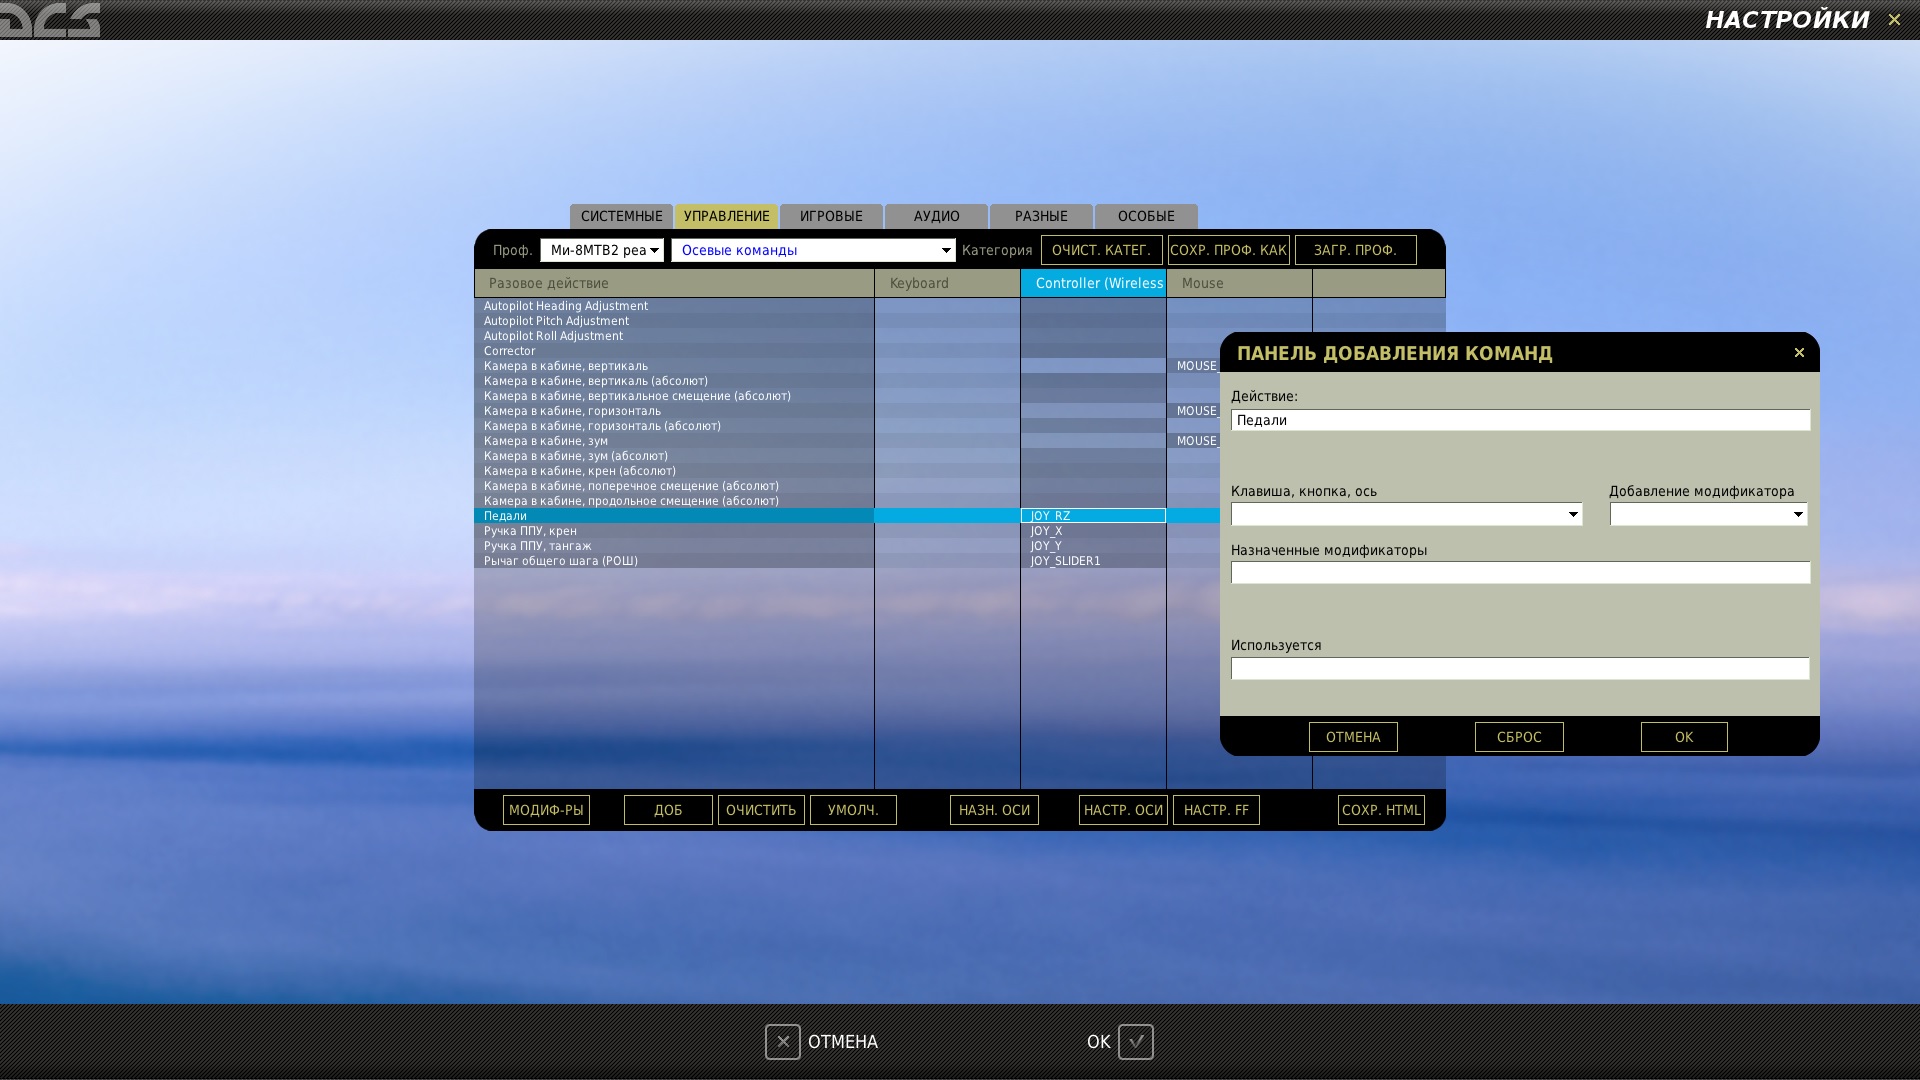Click the Назначенные модификаторы field
The height and width of the screenshot is (1080, 1920).
1520,573
